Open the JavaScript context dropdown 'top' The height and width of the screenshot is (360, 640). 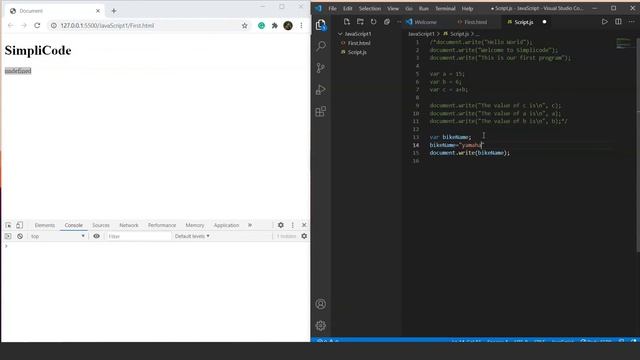click(57, 236)
